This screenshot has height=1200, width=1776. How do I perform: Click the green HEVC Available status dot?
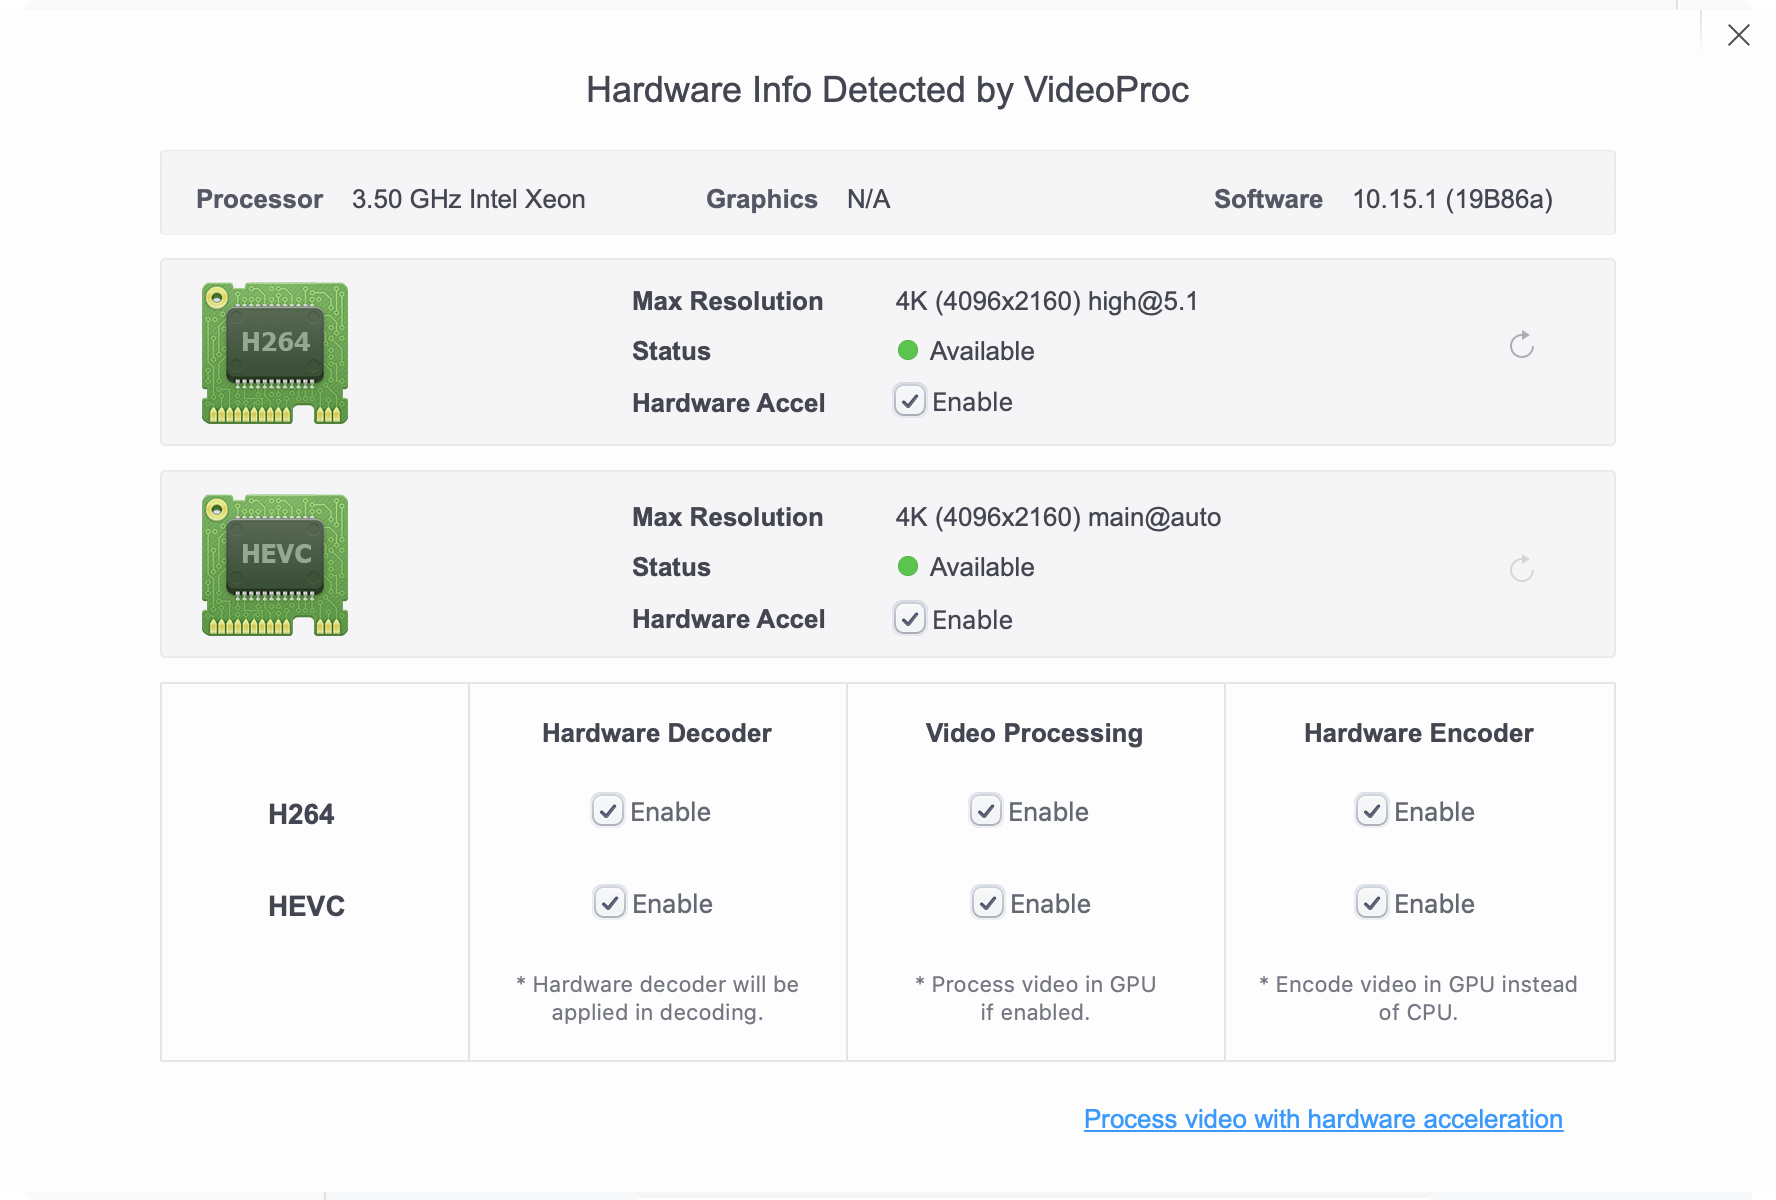tap(908, 566)
